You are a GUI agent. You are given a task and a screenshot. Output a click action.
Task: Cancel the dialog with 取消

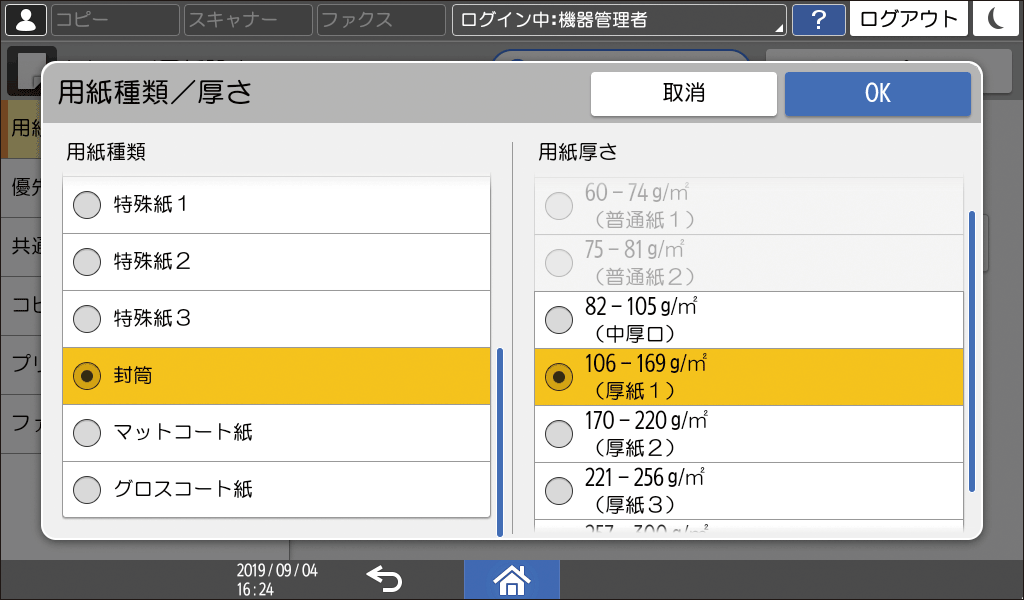(683, 93)
